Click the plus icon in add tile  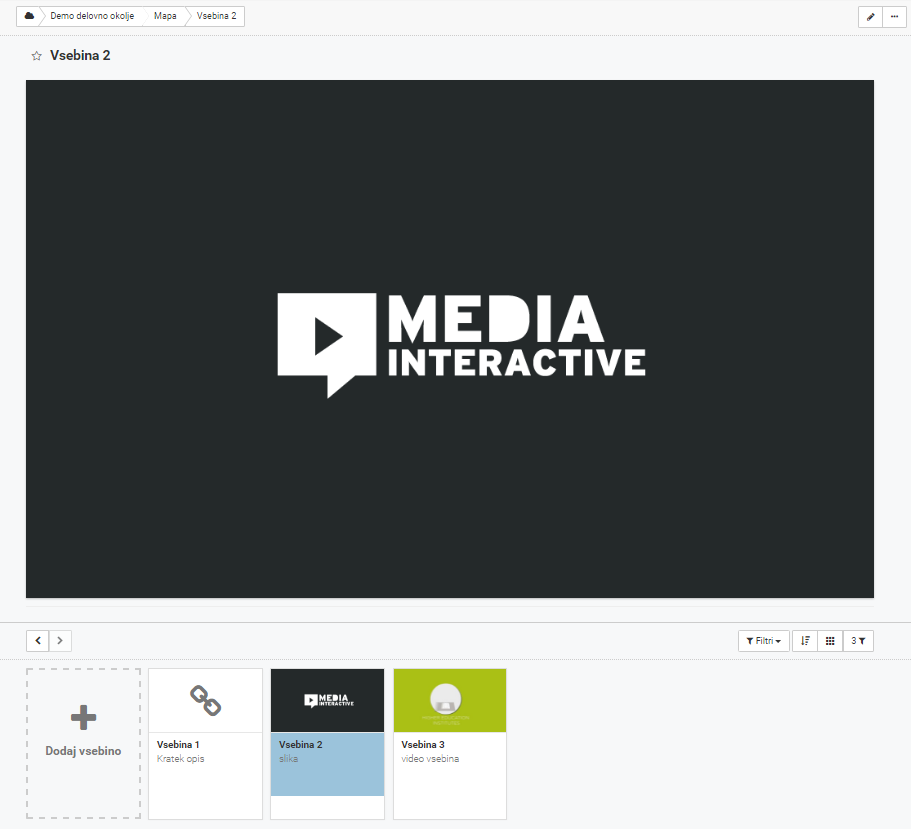pyautogui.click(x=84, y=717)
